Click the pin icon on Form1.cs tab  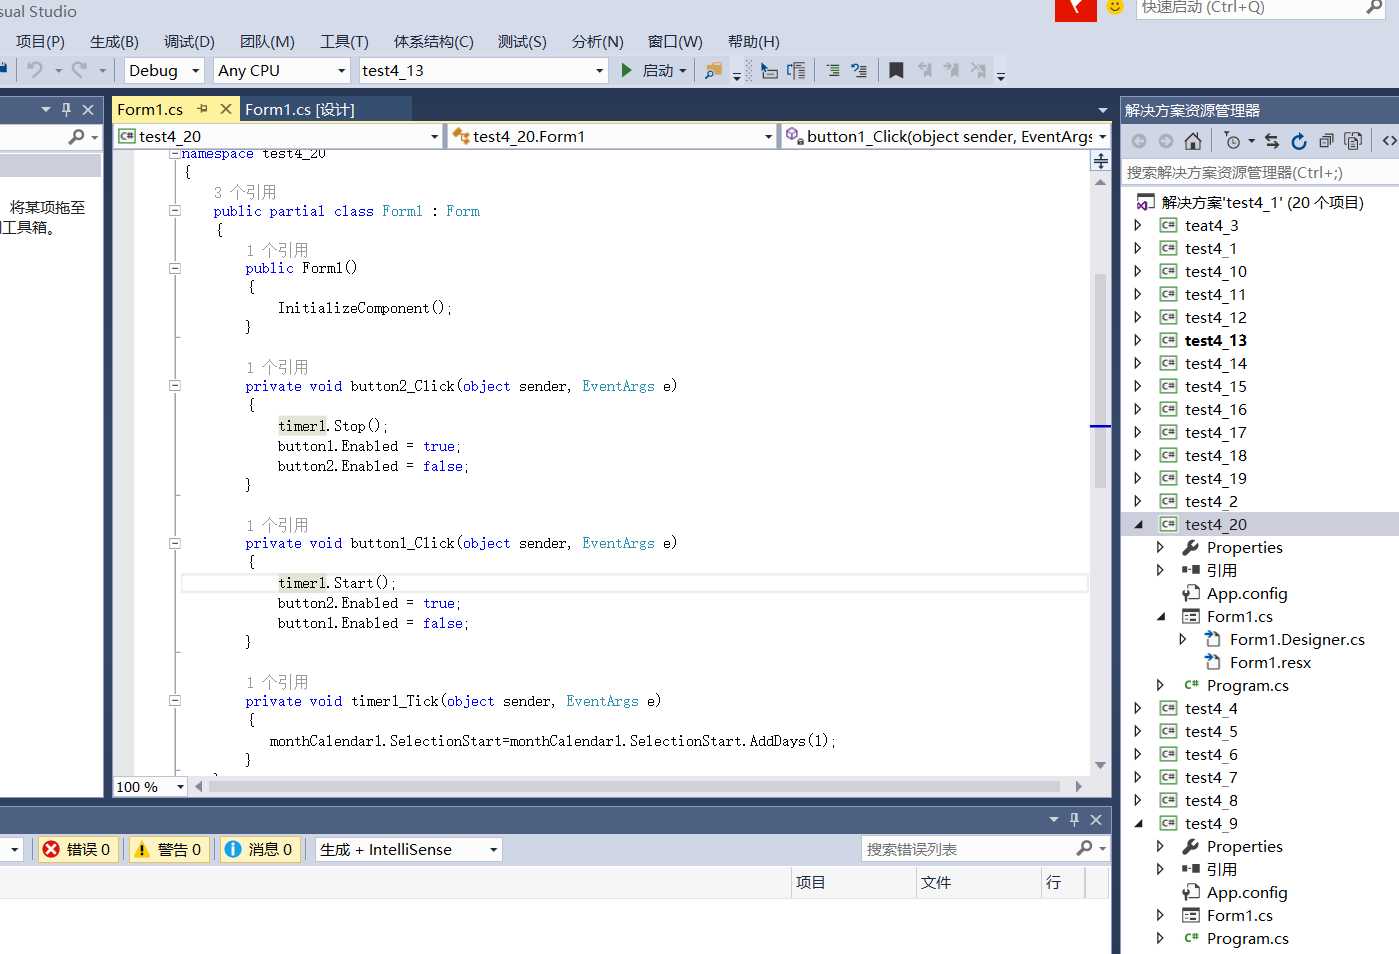pos(203,109)
